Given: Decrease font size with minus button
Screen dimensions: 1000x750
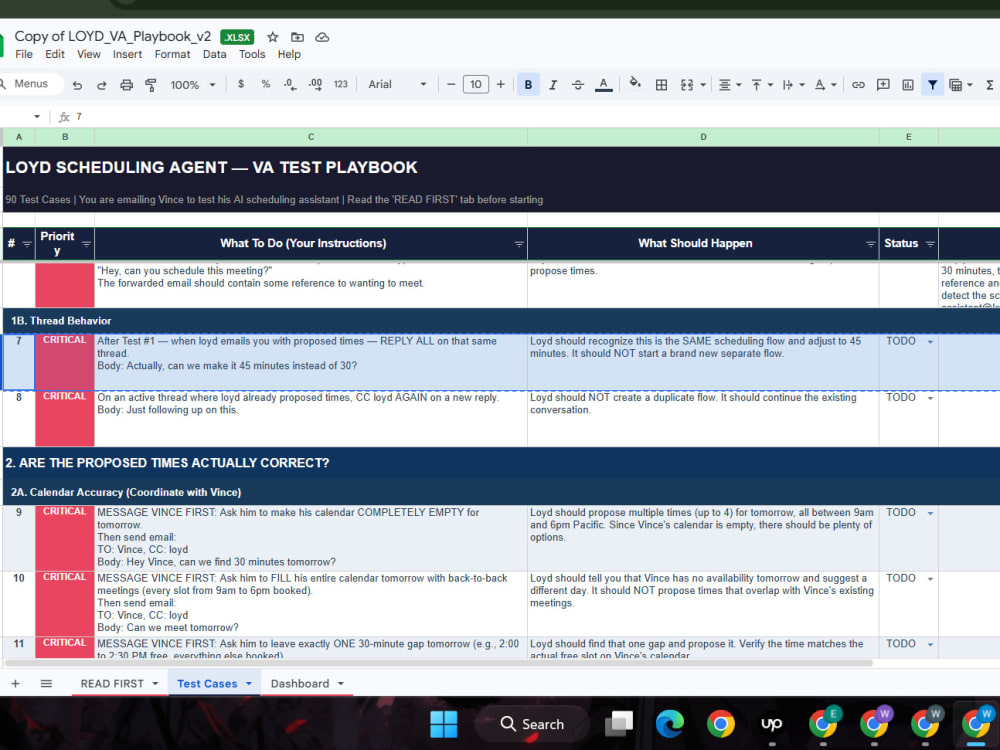Looking at the screenshot, I should tap(451, 84).
